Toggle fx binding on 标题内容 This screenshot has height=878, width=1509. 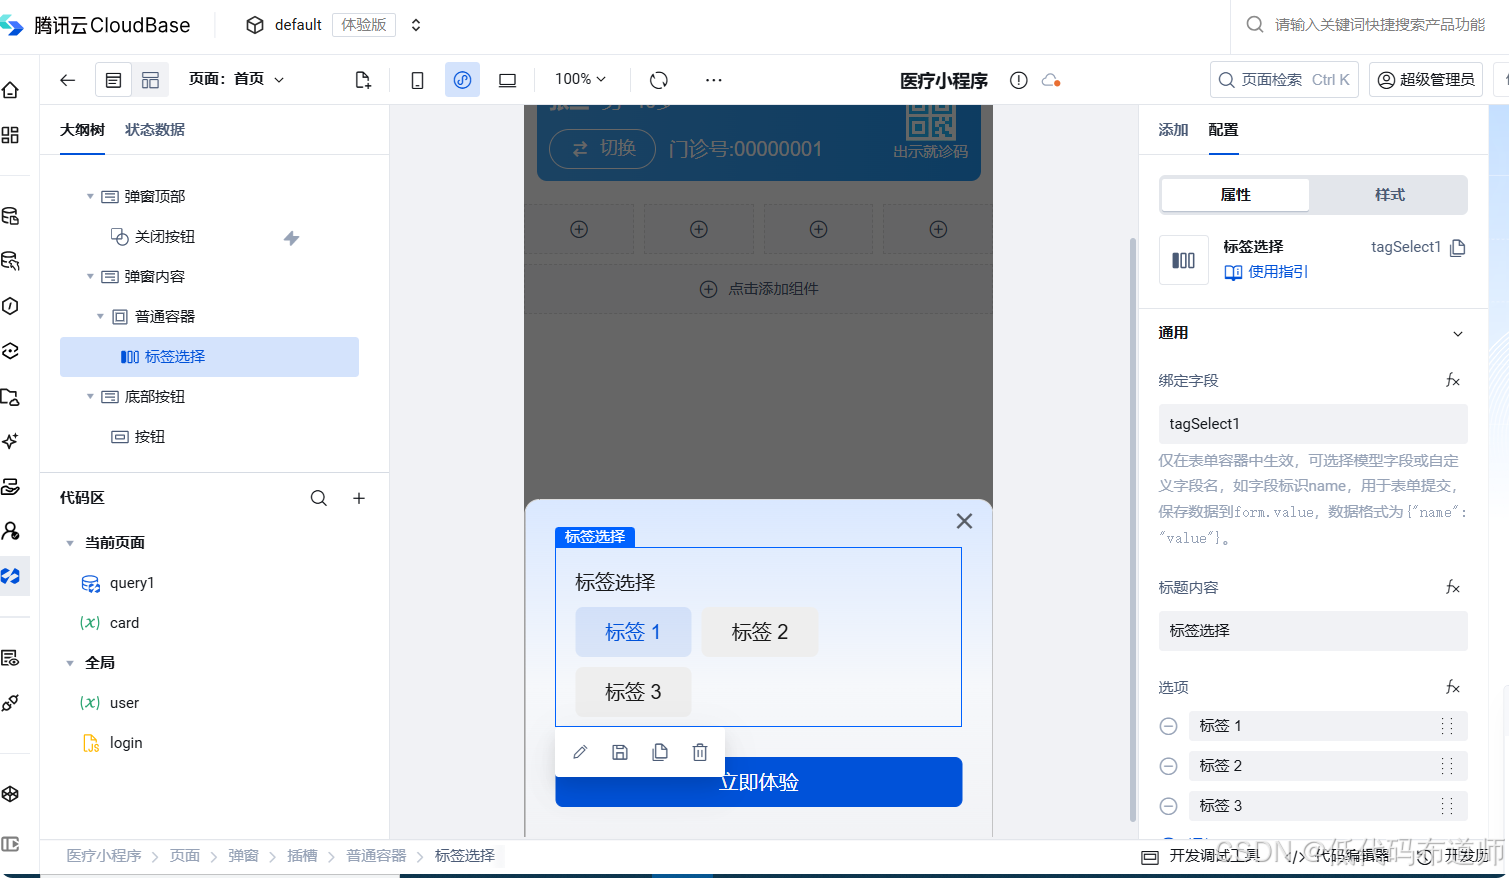pyautogui.click(x=1453, y=587)
